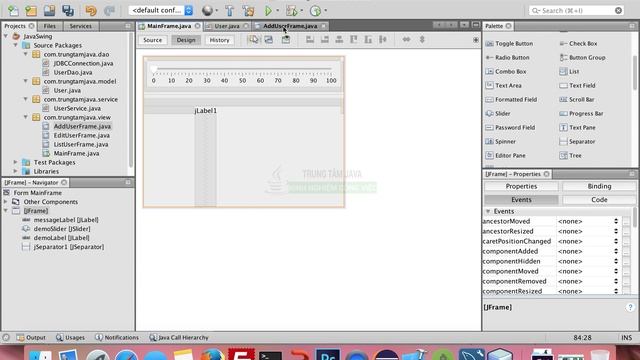Pick the Spinner palette component

pyautogui.click(x=500, y=142)
